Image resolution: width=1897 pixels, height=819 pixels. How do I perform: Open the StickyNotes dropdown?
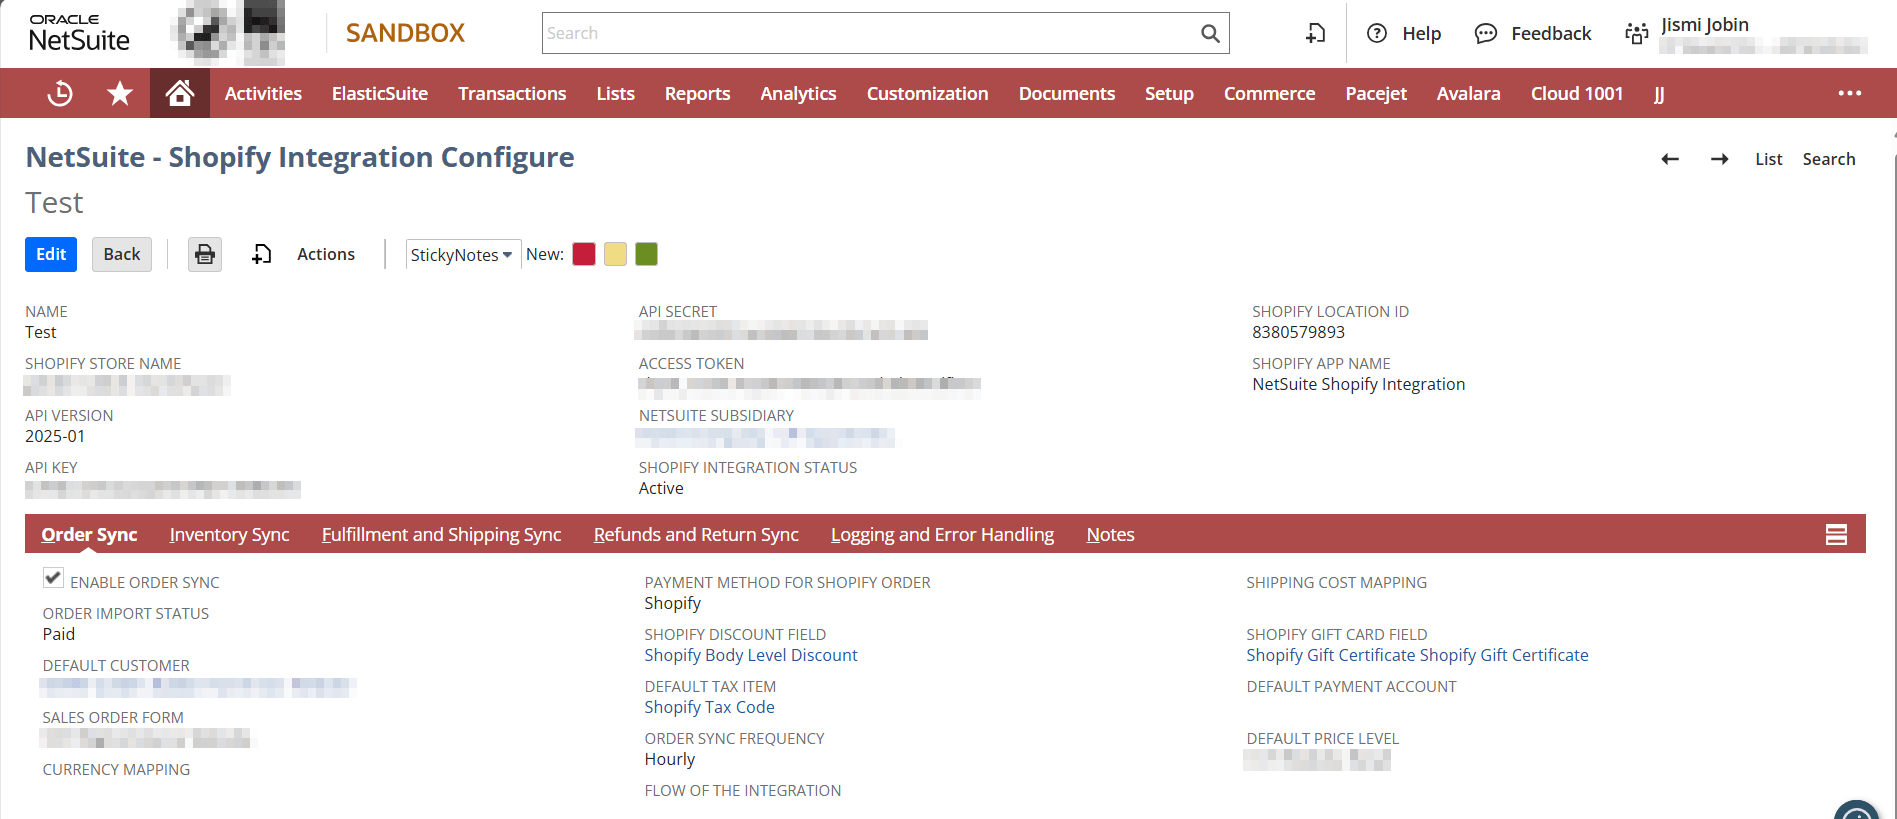click(x=463, y=254)
